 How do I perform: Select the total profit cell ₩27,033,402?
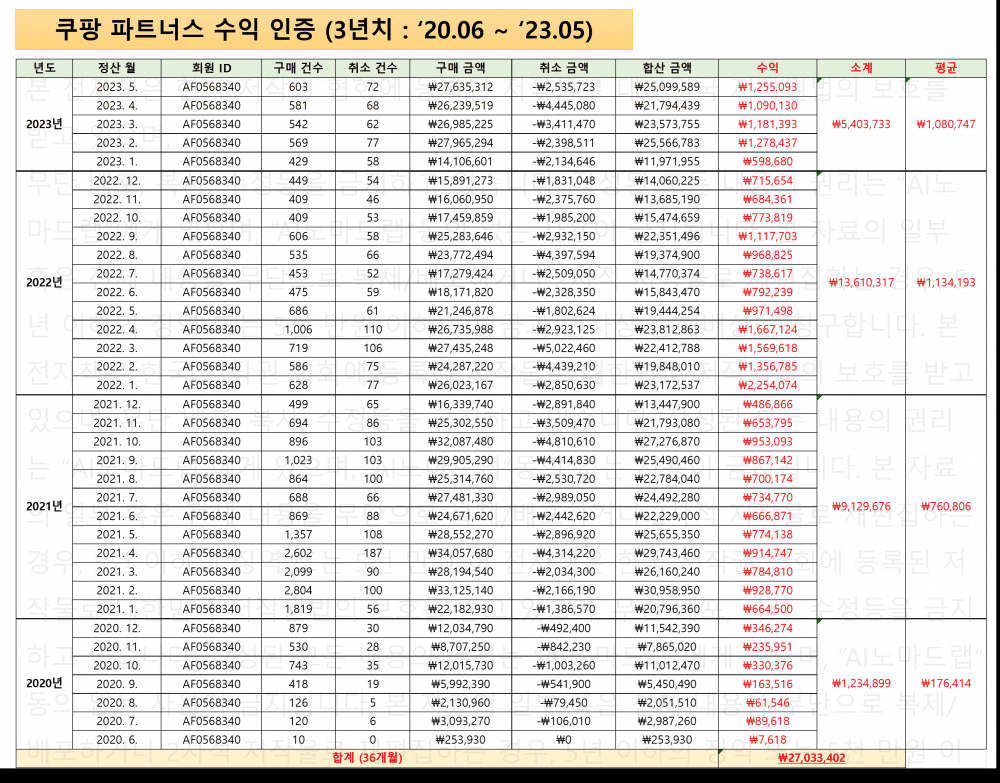click(819, 758)
